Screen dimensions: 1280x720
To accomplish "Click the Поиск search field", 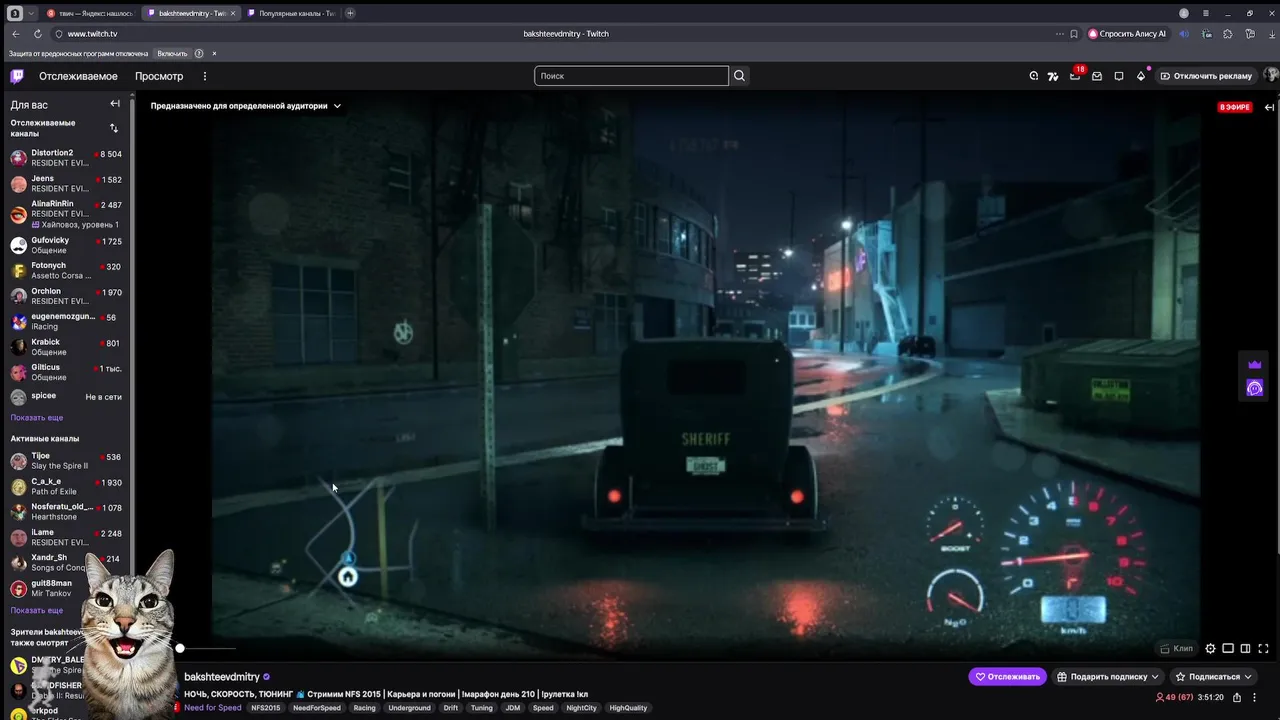I will tap(631, 76).
